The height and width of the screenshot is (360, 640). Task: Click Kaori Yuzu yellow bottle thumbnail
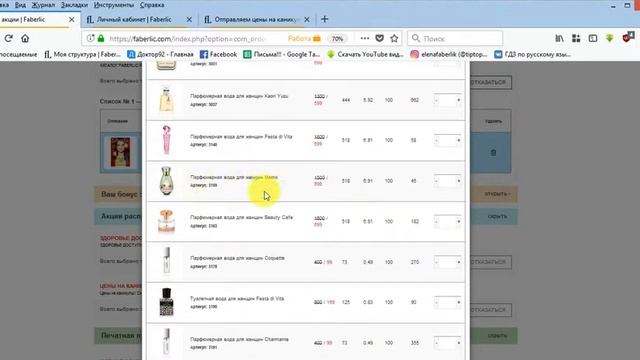click(x=166, y=99)
